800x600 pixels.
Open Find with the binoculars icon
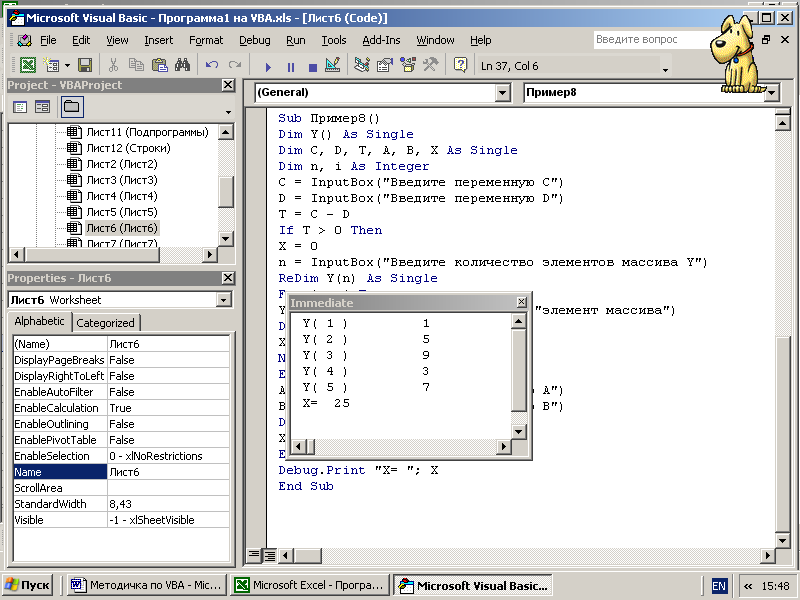point(182,65)
